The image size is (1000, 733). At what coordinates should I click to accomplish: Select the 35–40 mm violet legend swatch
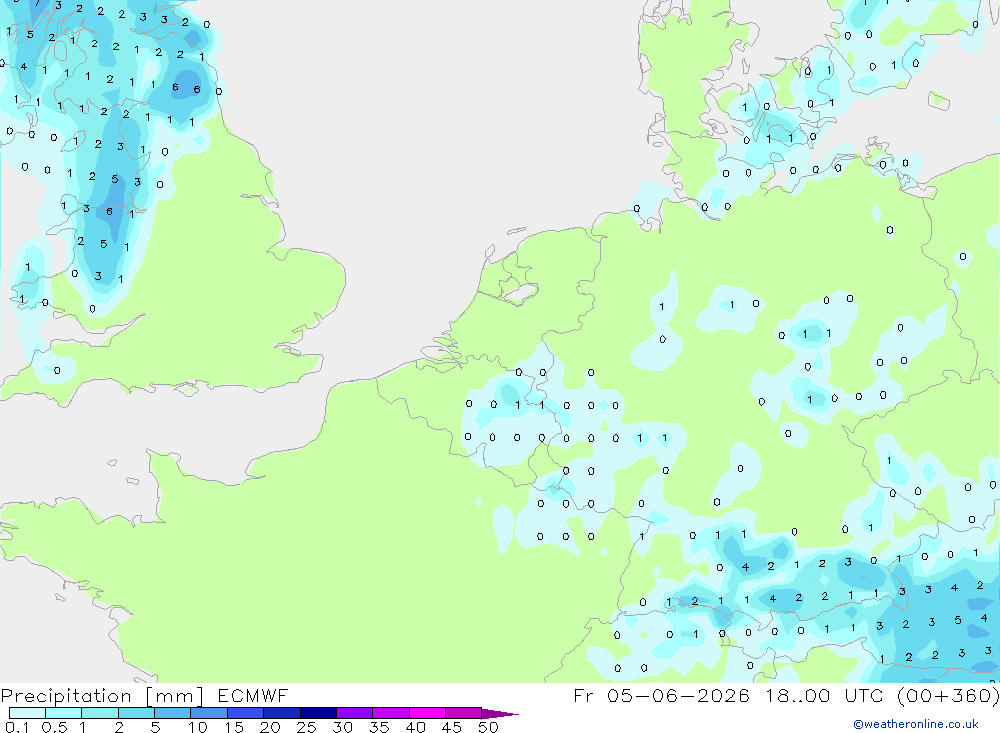point(390,713)
